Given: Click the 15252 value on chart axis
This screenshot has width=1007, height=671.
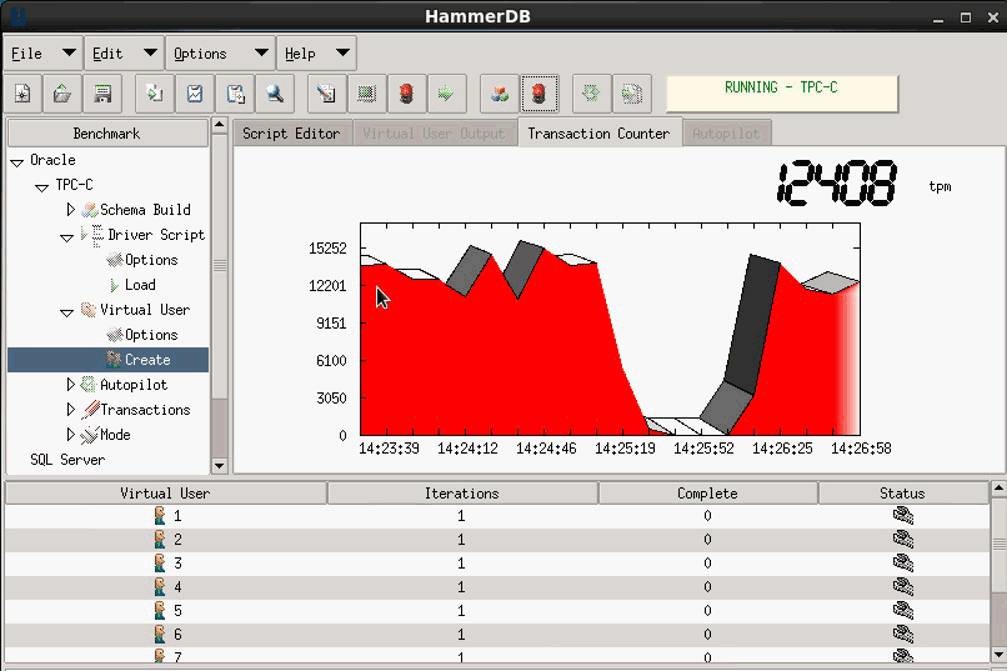Looking at the screenshot, I should pyautogui.click(x=328, y=248).
